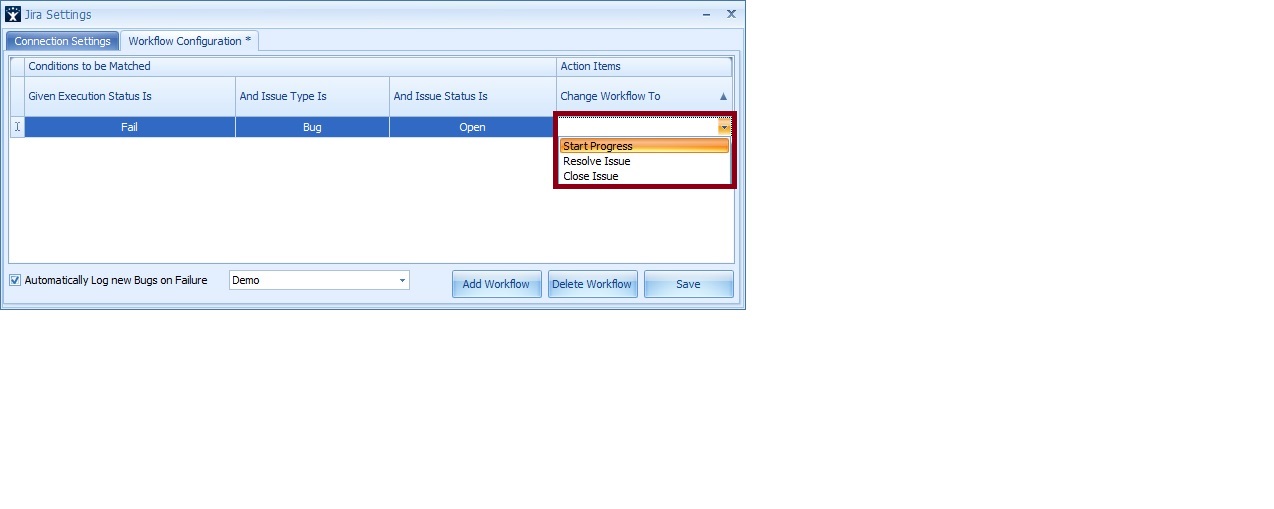This screenshot has height=509, width=1274.
Task: Select the Open issue status cell
Action: [x=472, y=127]
